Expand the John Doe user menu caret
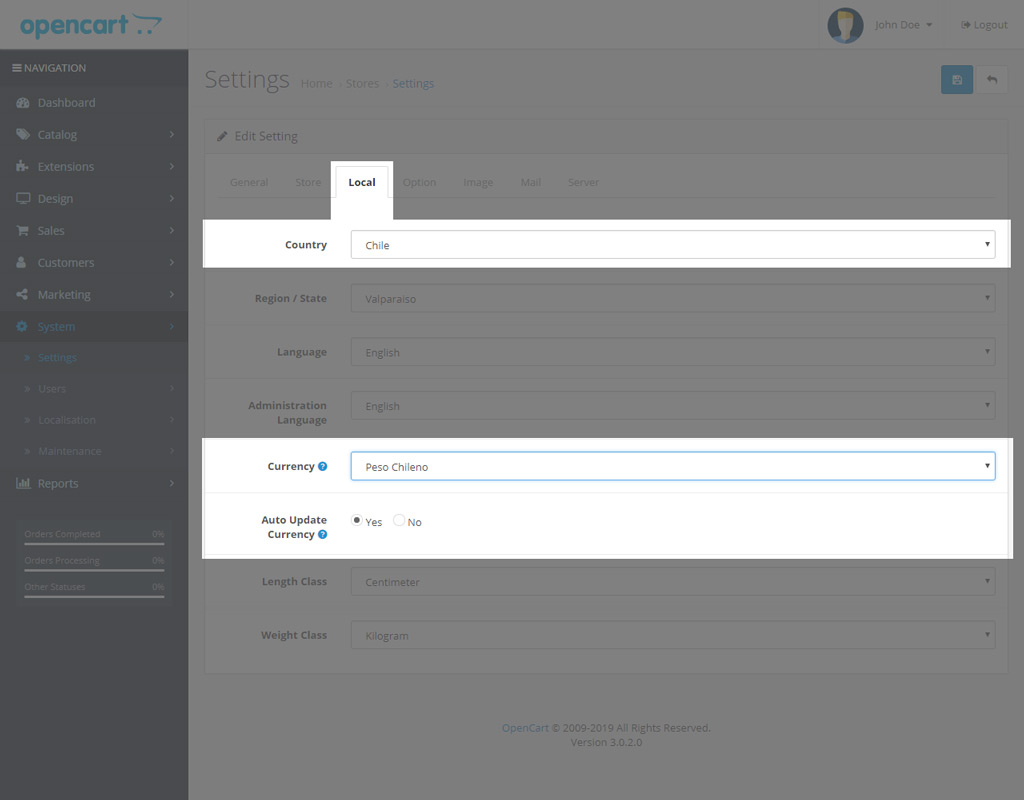 pyautogui.click(x=929, y=25)
